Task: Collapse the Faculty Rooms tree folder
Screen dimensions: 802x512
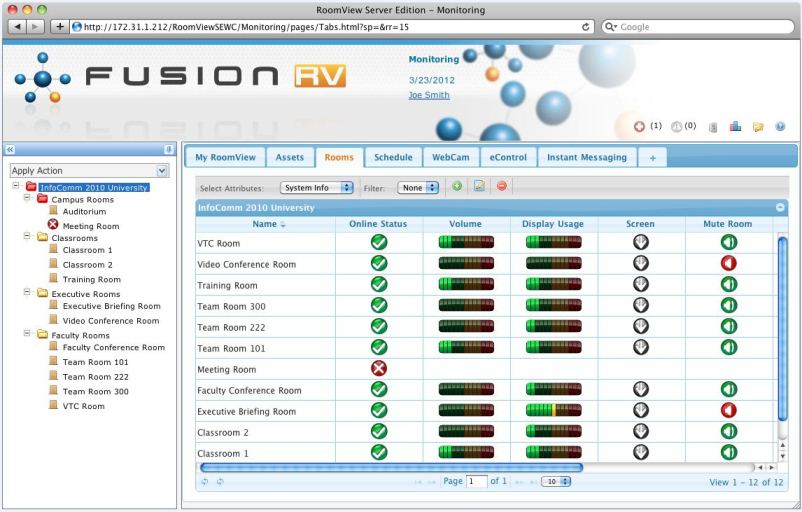Action: (30, 335)
